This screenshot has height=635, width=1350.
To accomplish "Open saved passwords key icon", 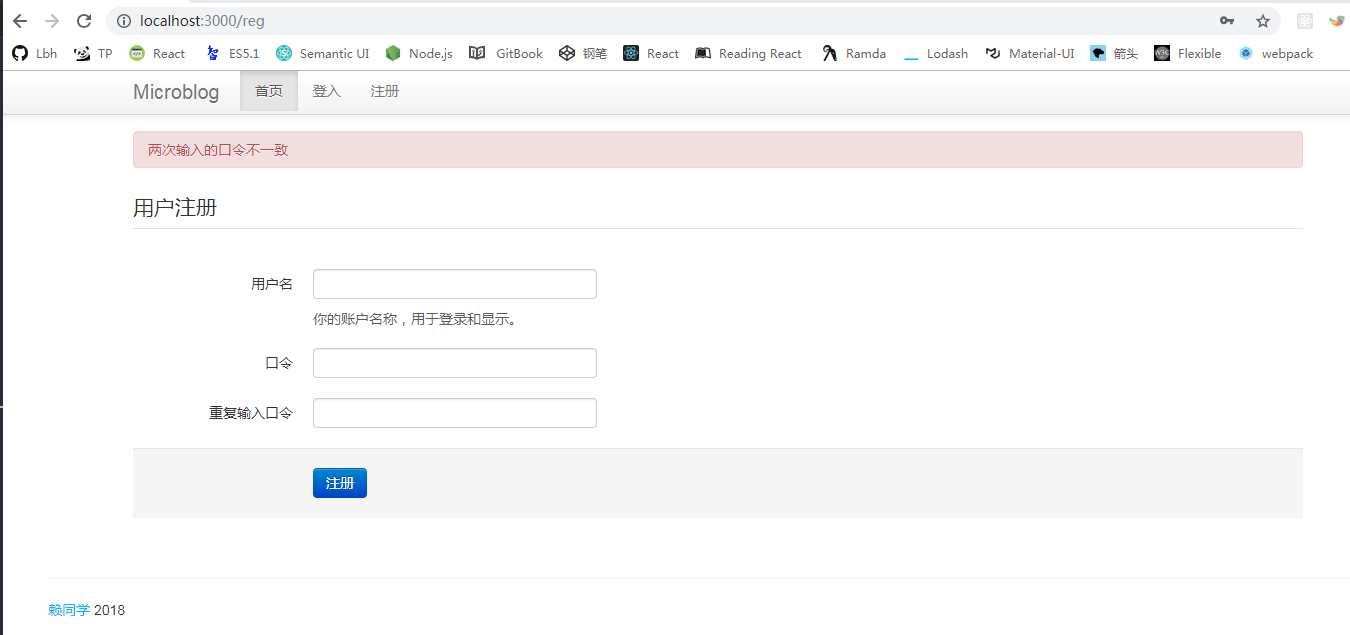I will click(x=1227, y=21).
